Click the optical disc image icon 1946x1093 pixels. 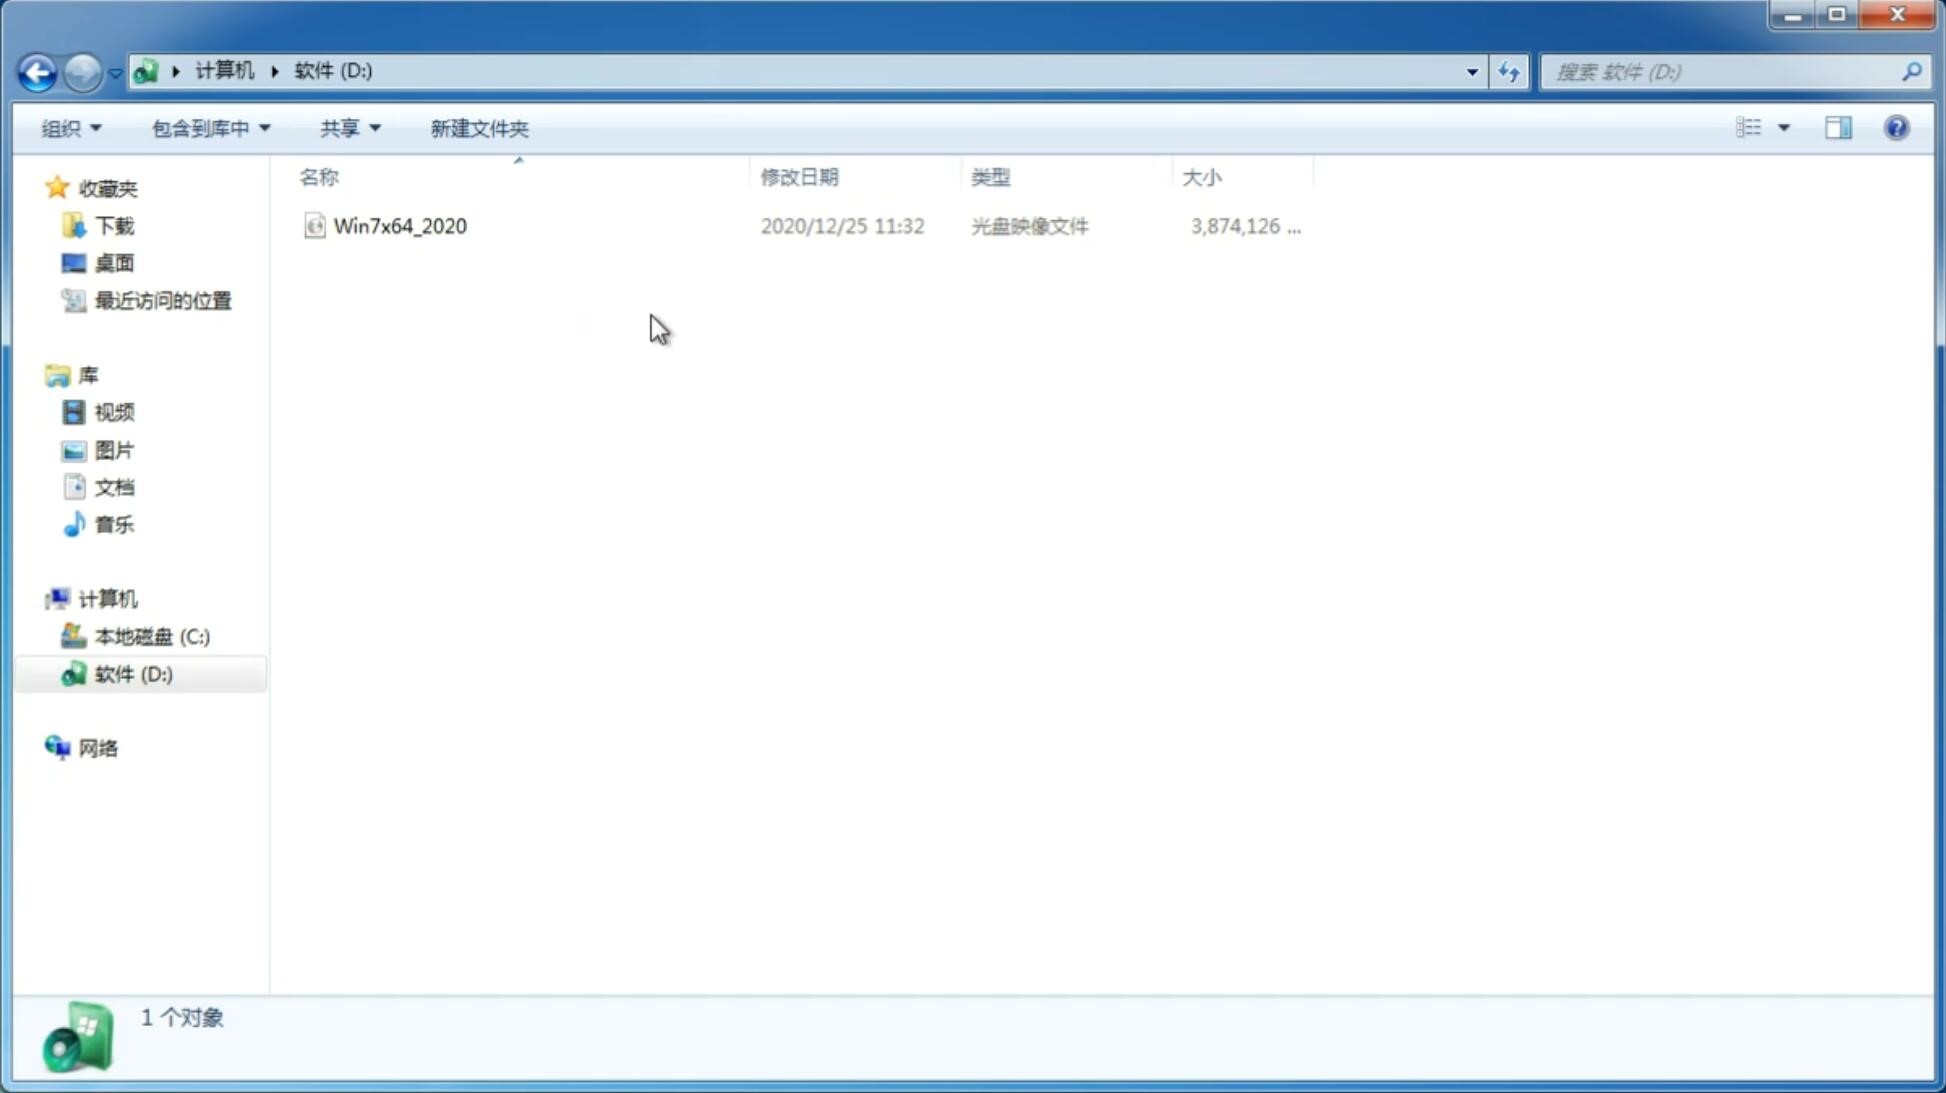314,226
